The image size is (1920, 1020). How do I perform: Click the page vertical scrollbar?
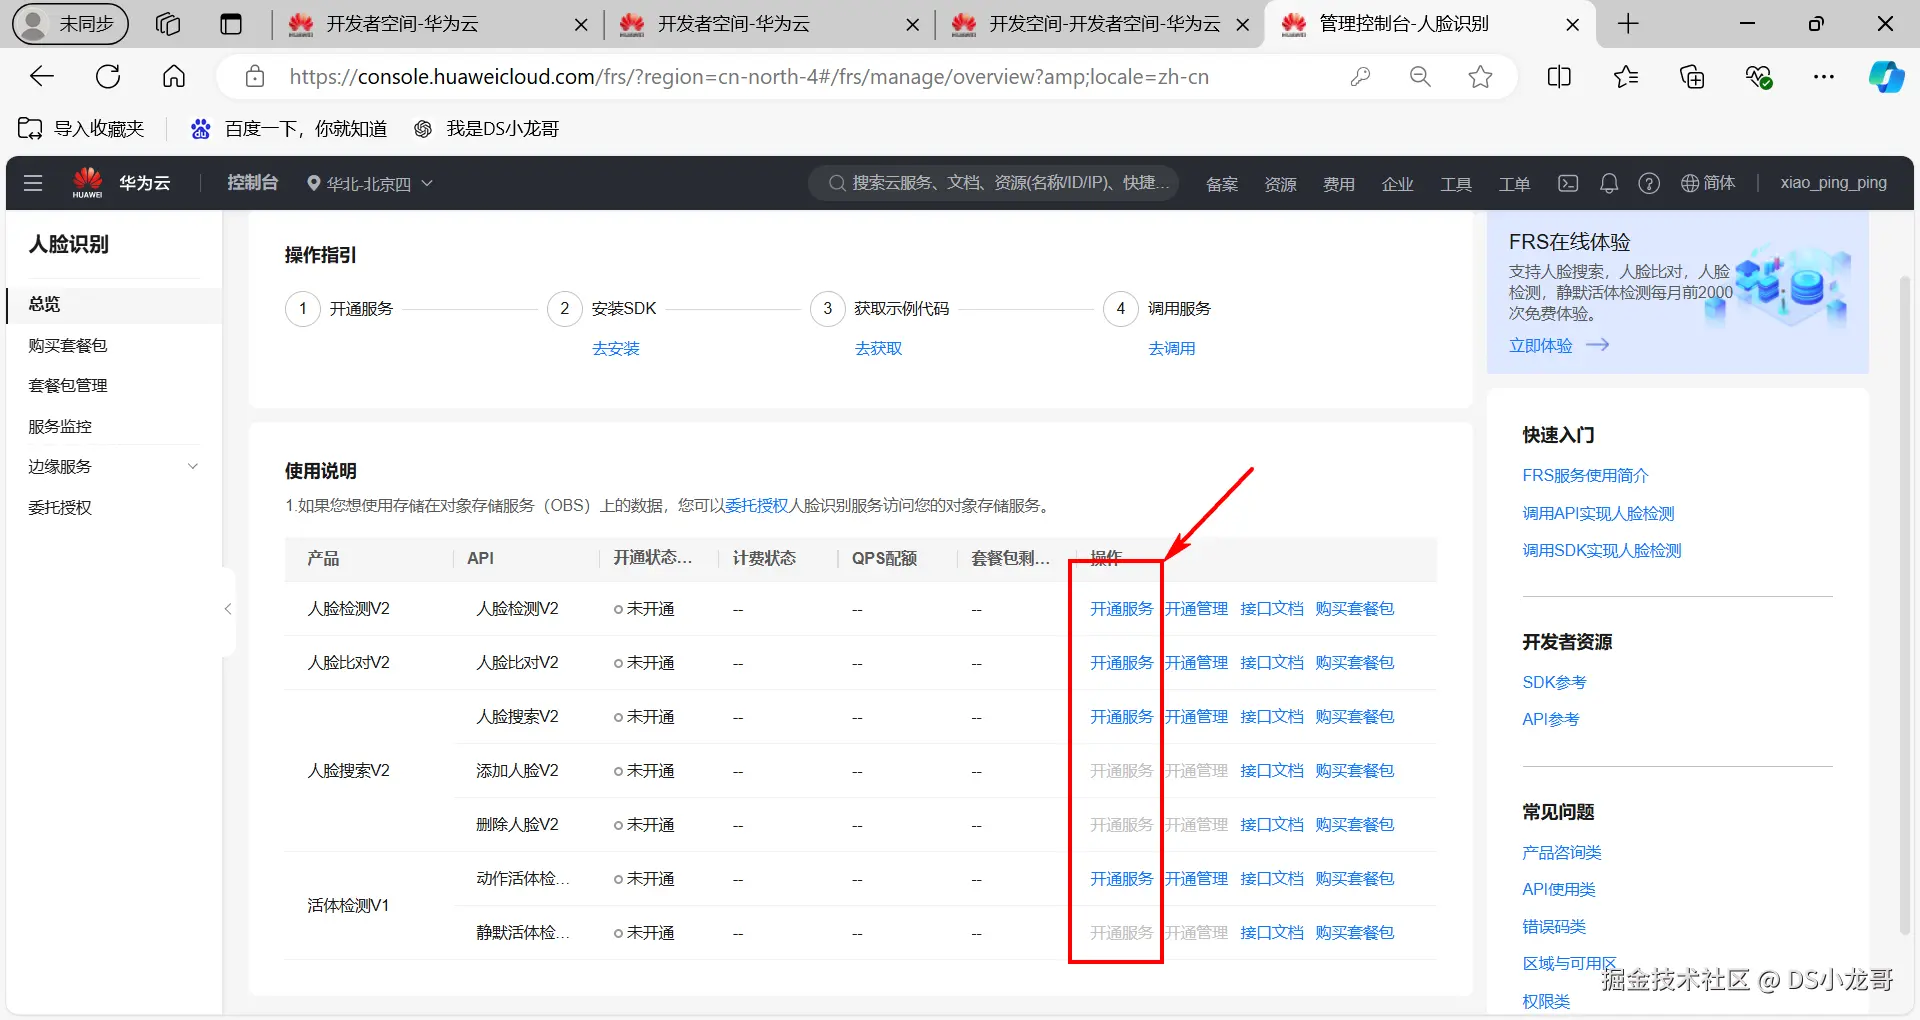[1906, 605]
